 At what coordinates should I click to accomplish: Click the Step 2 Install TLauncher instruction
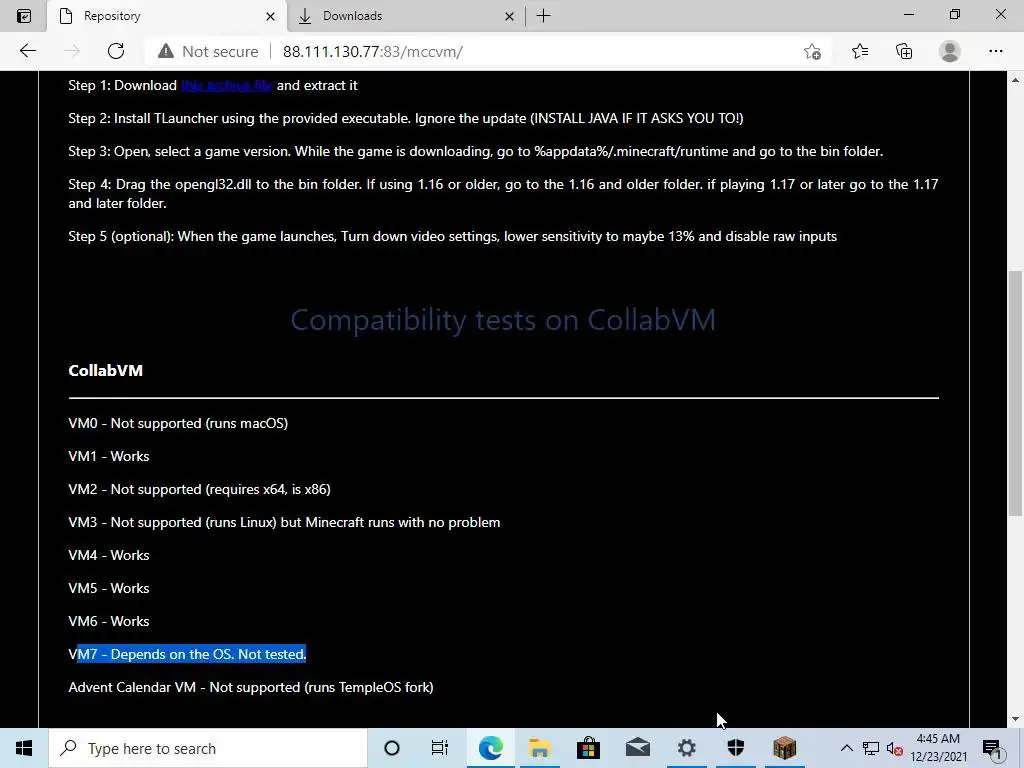point(406,118)
